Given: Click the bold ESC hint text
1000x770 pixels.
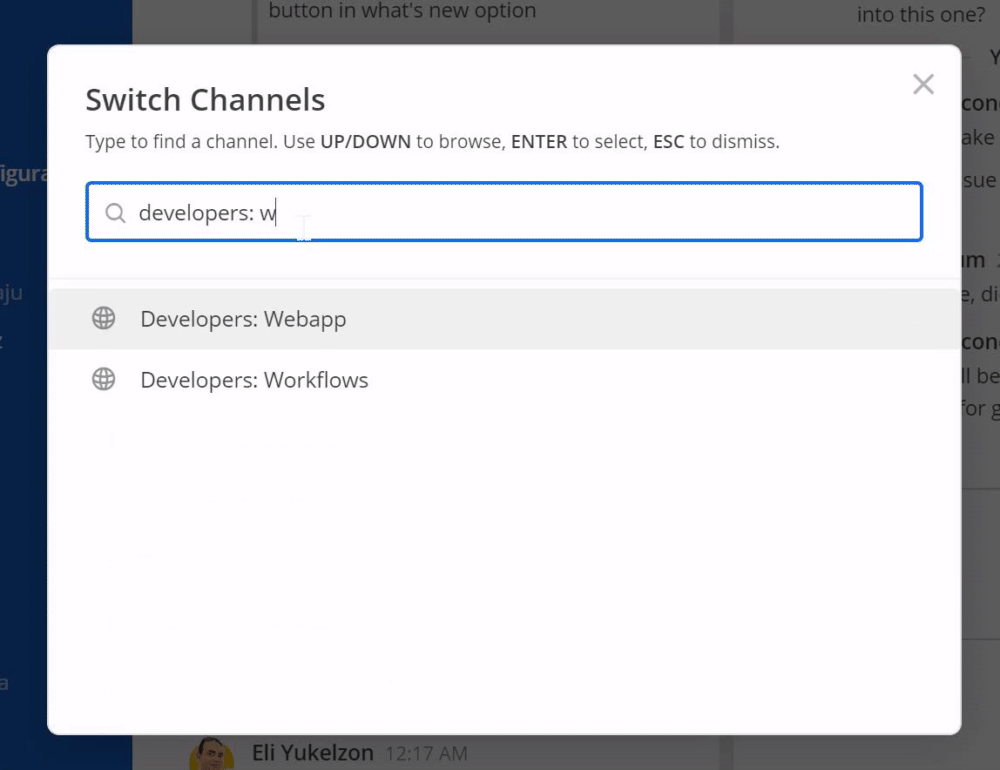Looking at the screenshot, I should click(x=668, y=142).
